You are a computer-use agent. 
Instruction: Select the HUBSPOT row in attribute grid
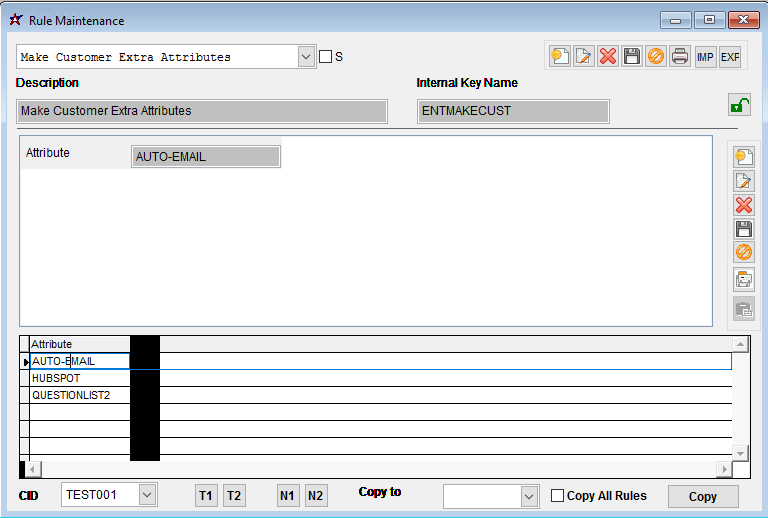79,379
